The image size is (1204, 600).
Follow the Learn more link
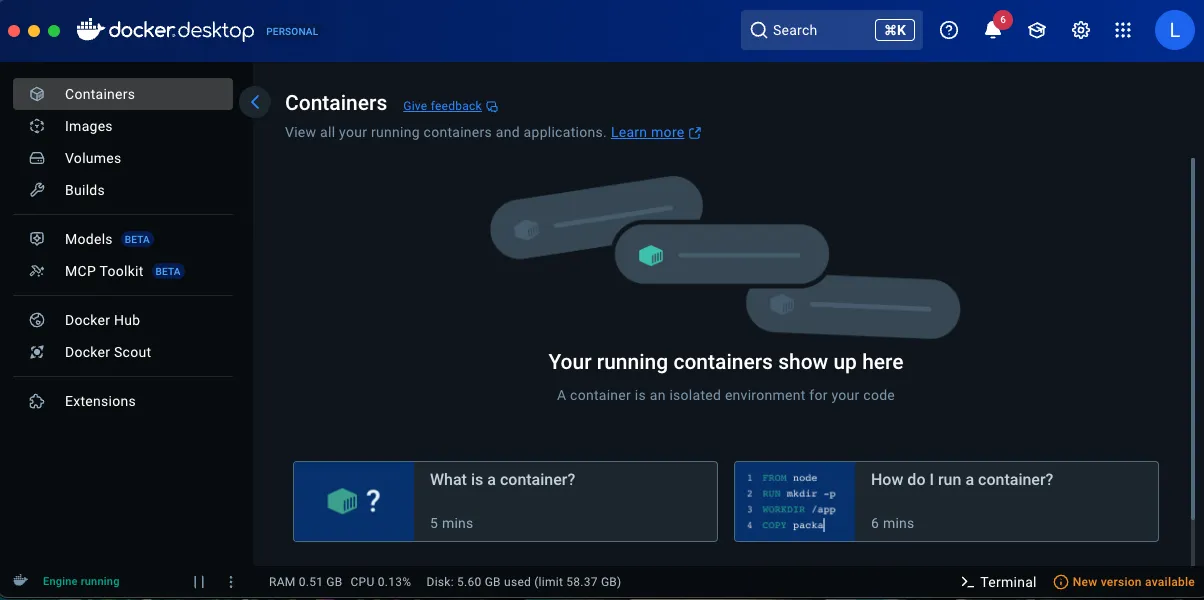click(647, 132)
